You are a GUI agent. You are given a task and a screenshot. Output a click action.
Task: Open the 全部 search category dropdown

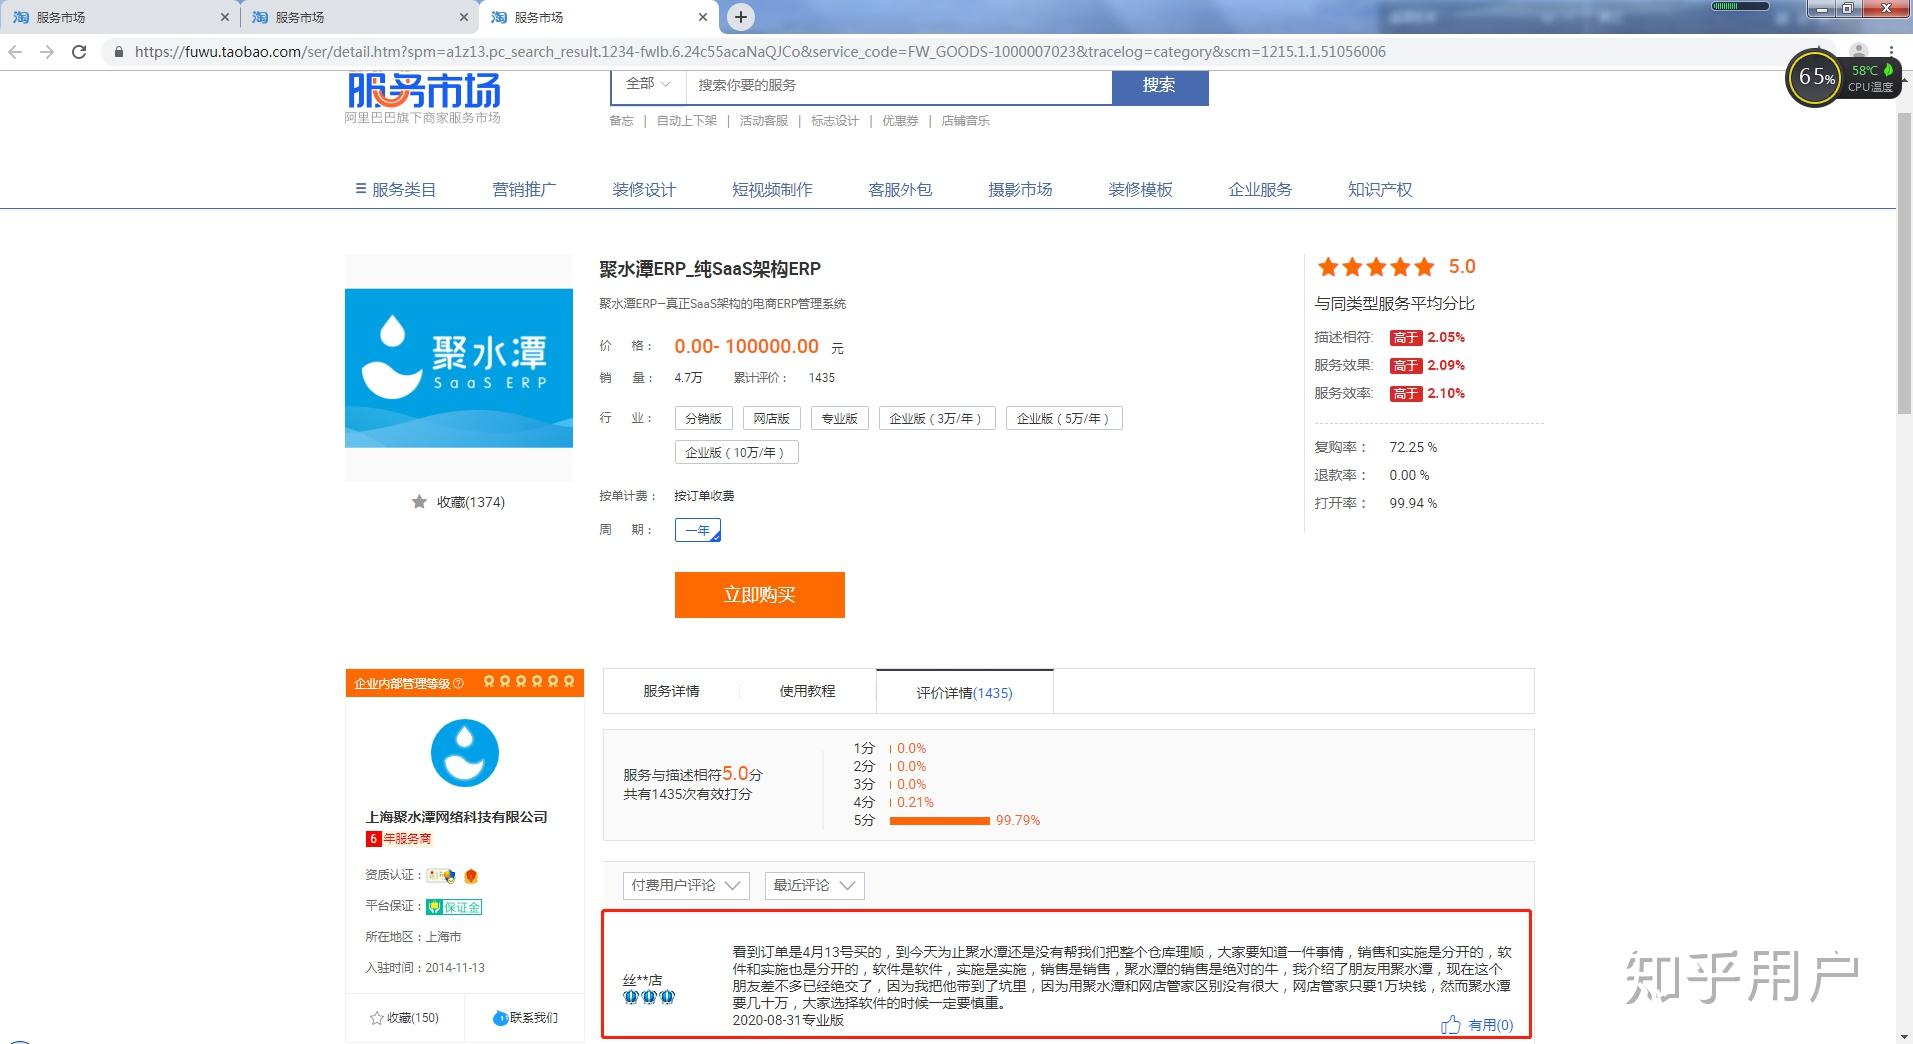648,84
